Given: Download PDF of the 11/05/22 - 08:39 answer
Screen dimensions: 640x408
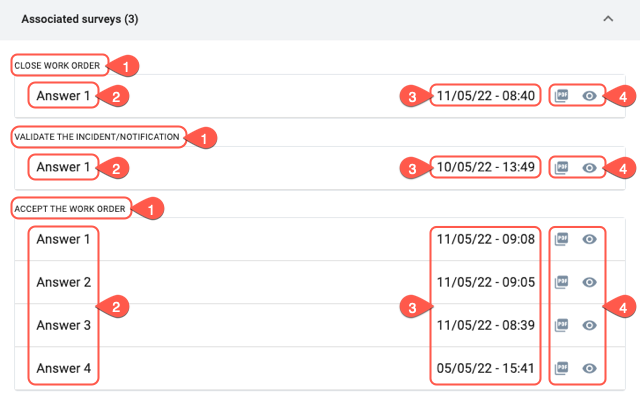Looking at the screenshot, I should (561, 325).
